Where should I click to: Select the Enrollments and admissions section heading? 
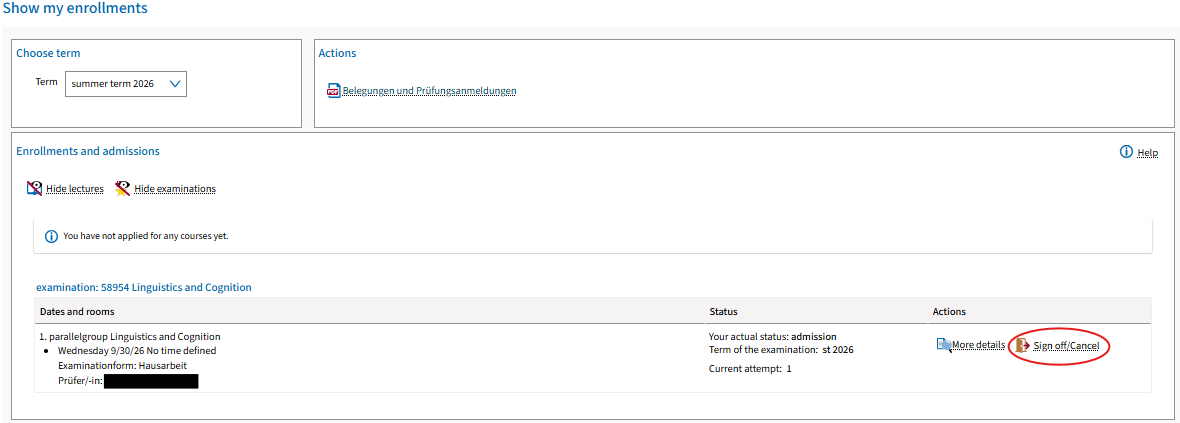click(88, 151)
